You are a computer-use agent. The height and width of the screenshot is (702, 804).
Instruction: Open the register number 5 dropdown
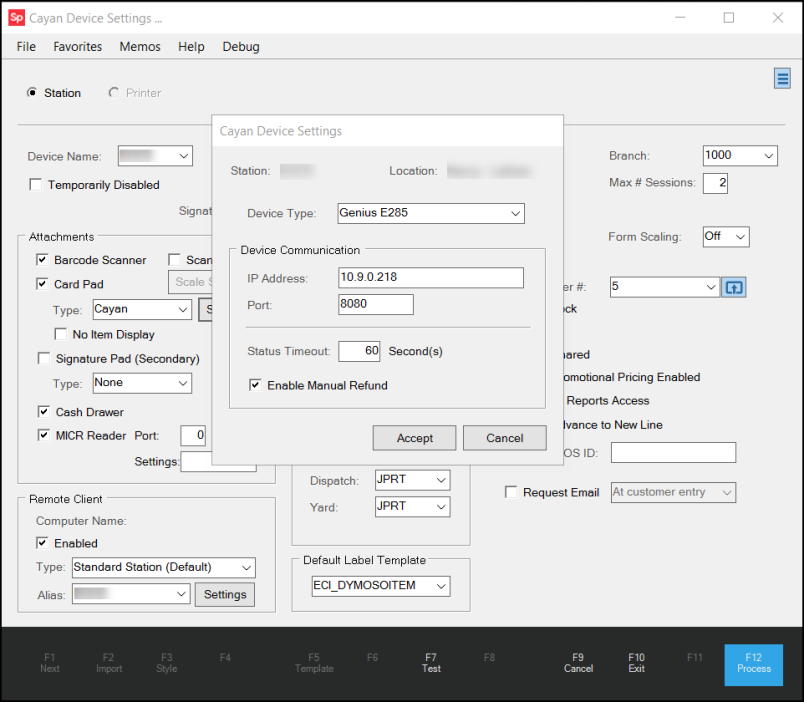[x=664, y=287]
